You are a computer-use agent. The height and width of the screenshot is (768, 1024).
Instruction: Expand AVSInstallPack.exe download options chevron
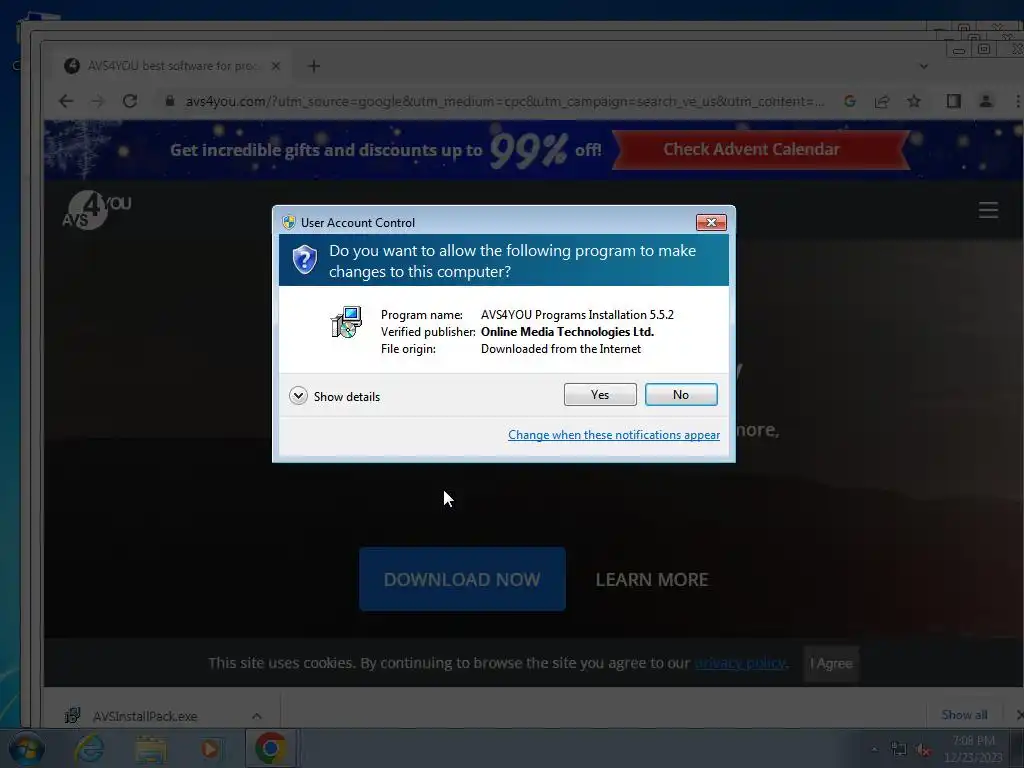pos(257,716)
